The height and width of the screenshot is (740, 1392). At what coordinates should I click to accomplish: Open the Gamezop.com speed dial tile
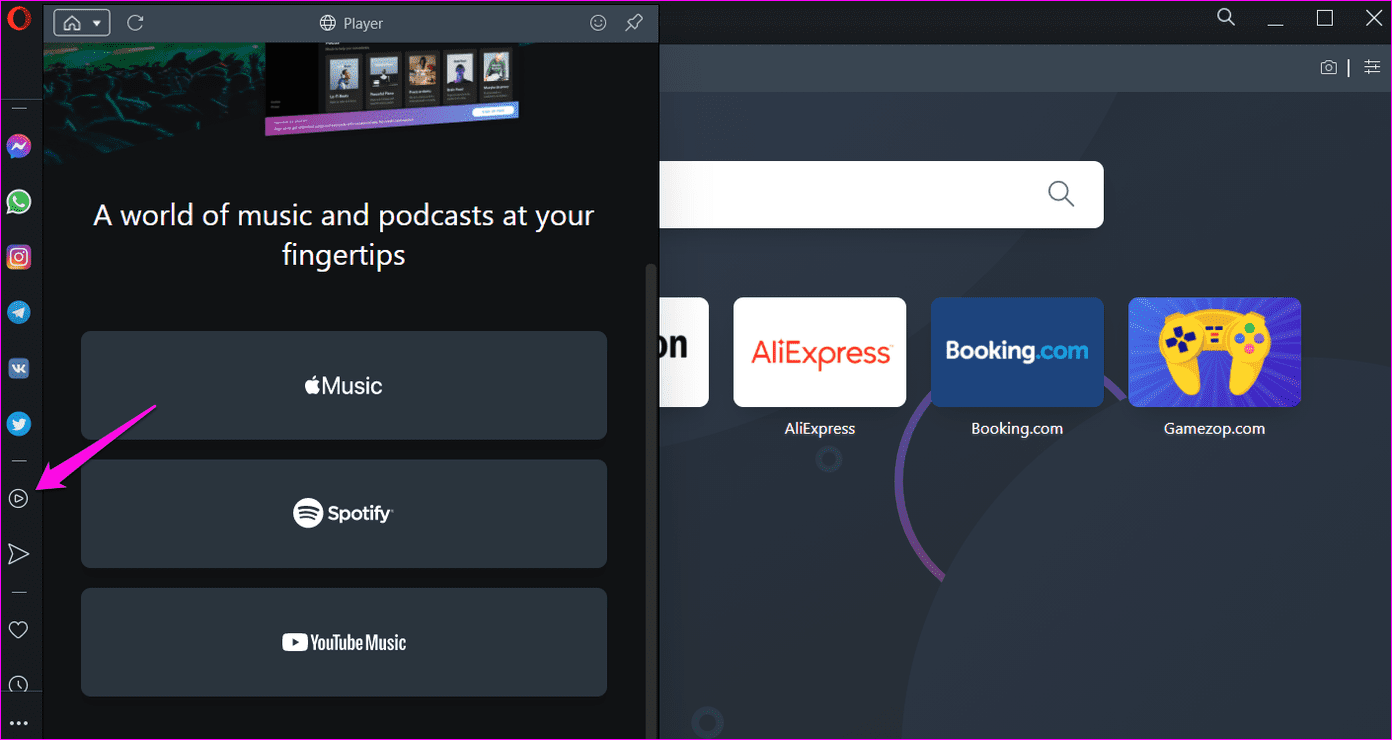click(x=1215, y=352)
